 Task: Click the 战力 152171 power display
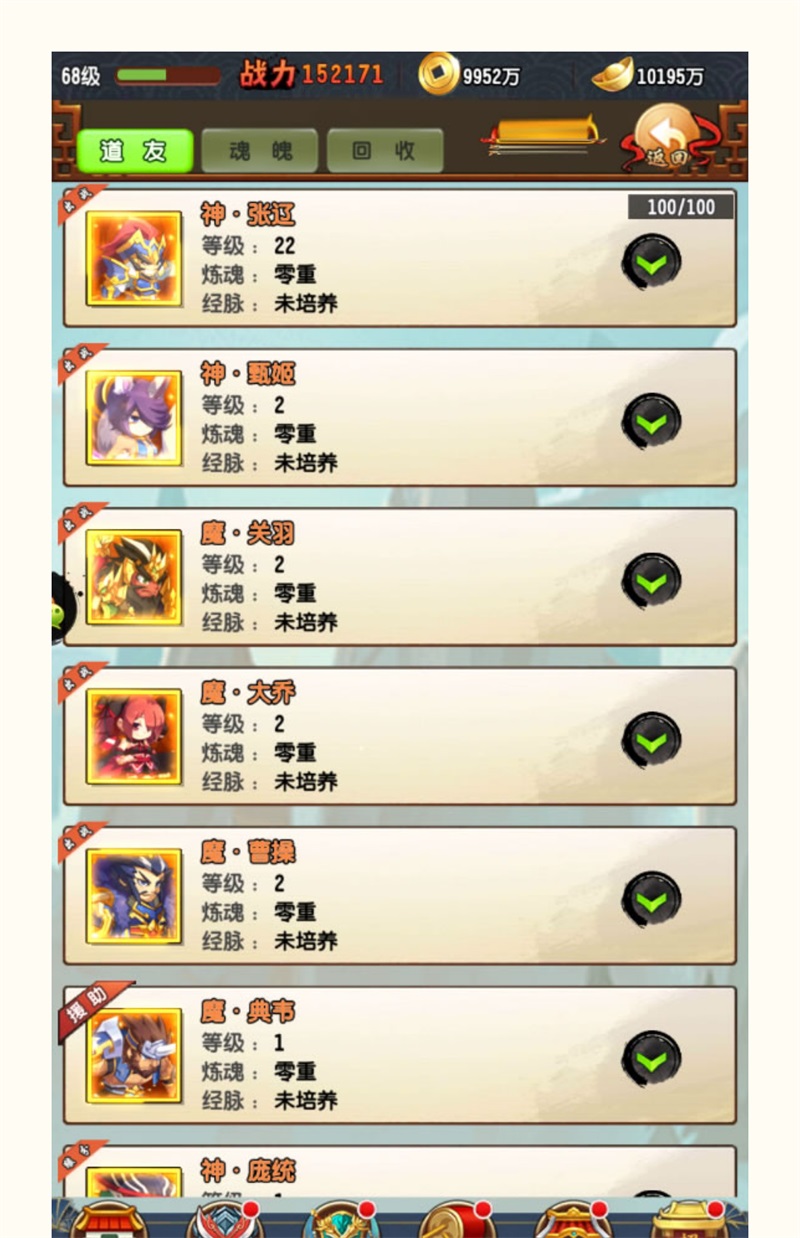point(311,74)
